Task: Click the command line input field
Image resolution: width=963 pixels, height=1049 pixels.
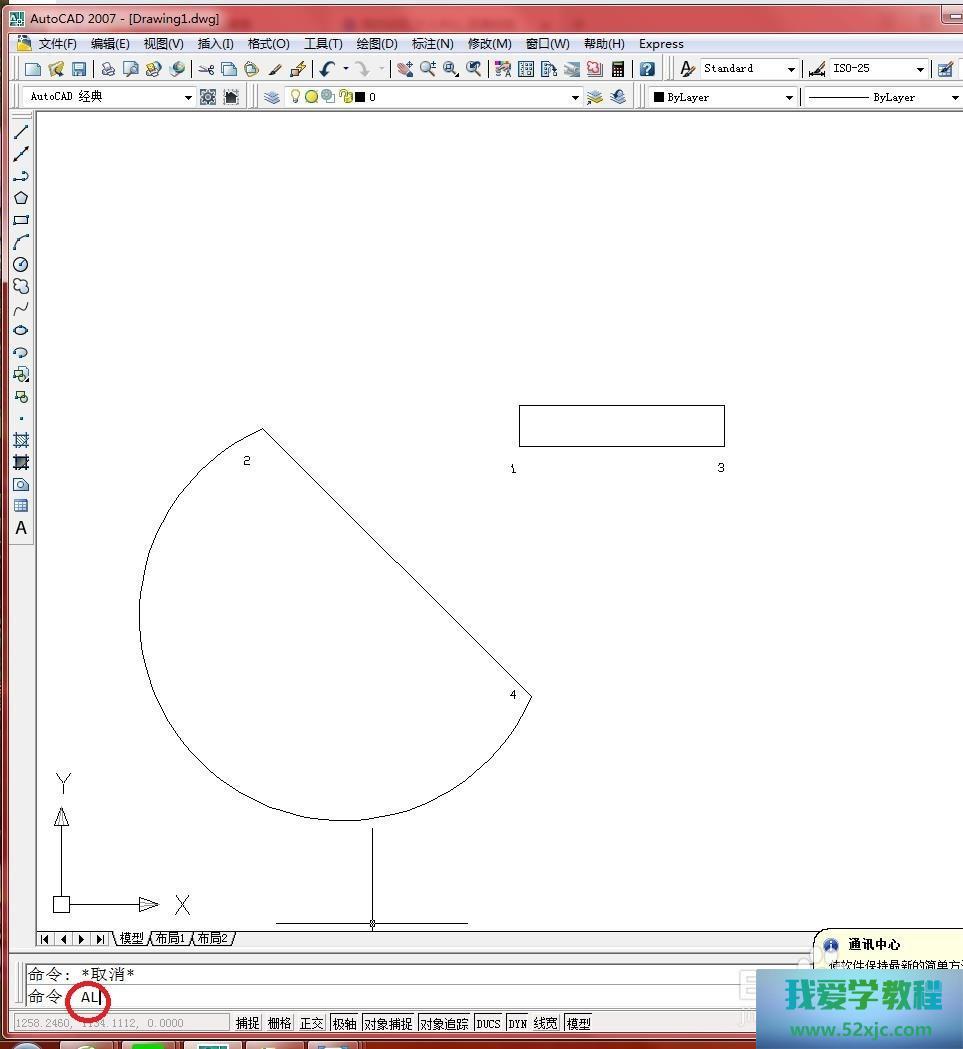Action: pyautogui.click(x=400, y=997)
